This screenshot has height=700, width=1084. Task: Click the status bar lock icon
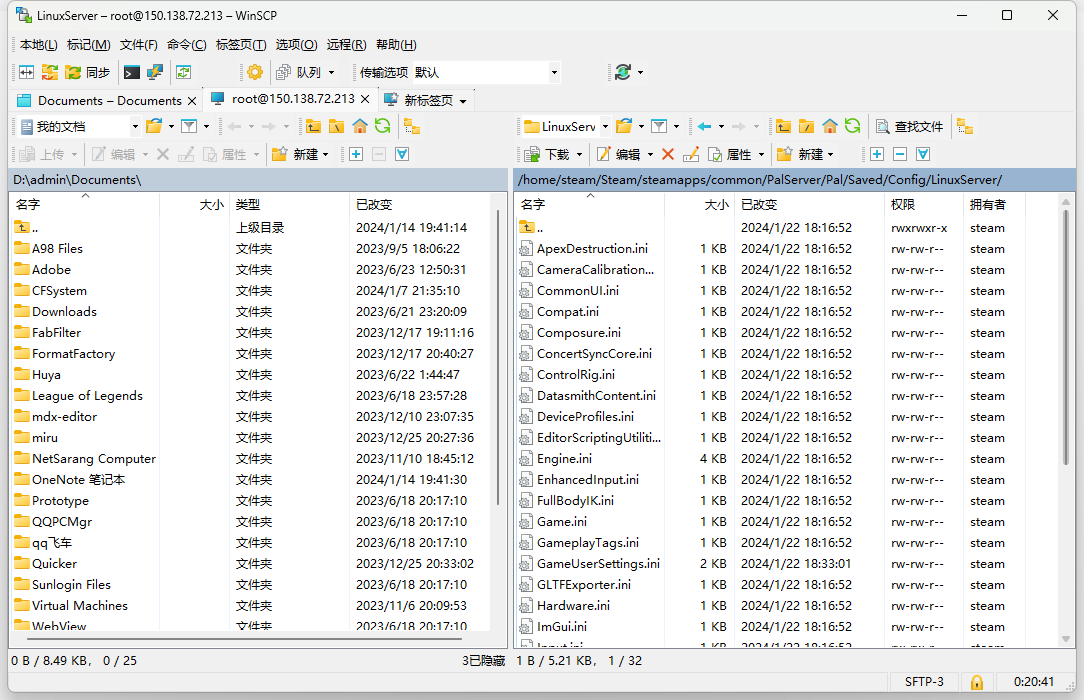click(977, 682)
